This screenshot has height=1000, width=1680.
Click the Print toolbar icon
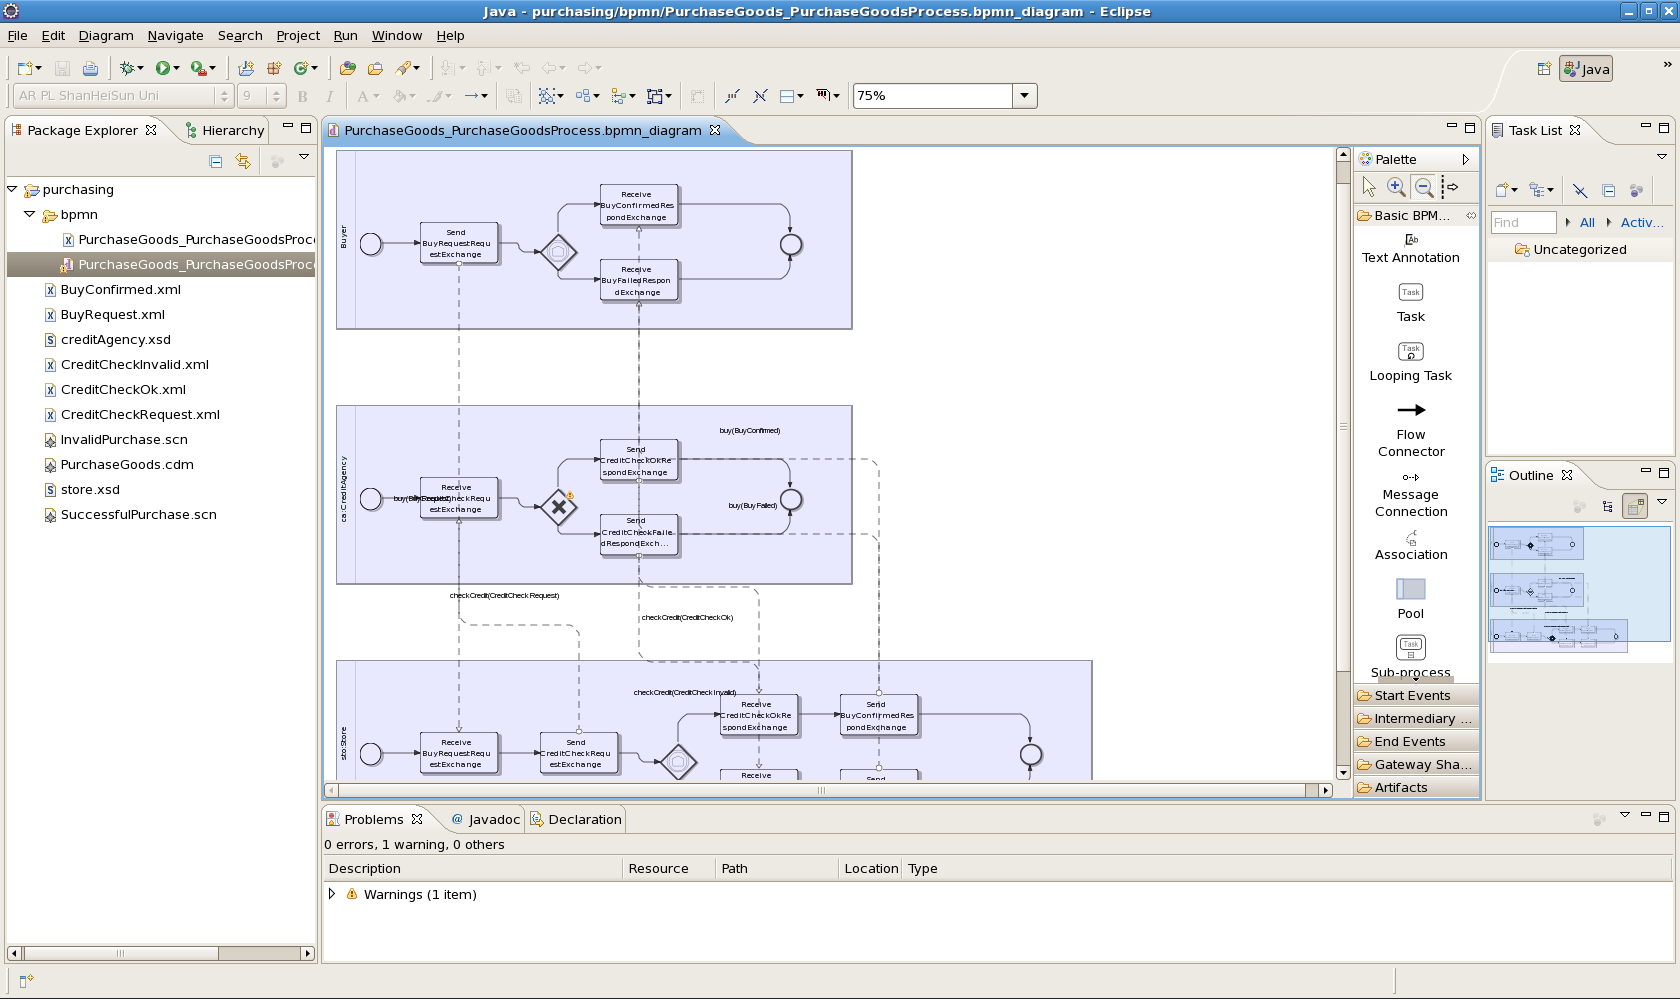[x=90, y=68]
